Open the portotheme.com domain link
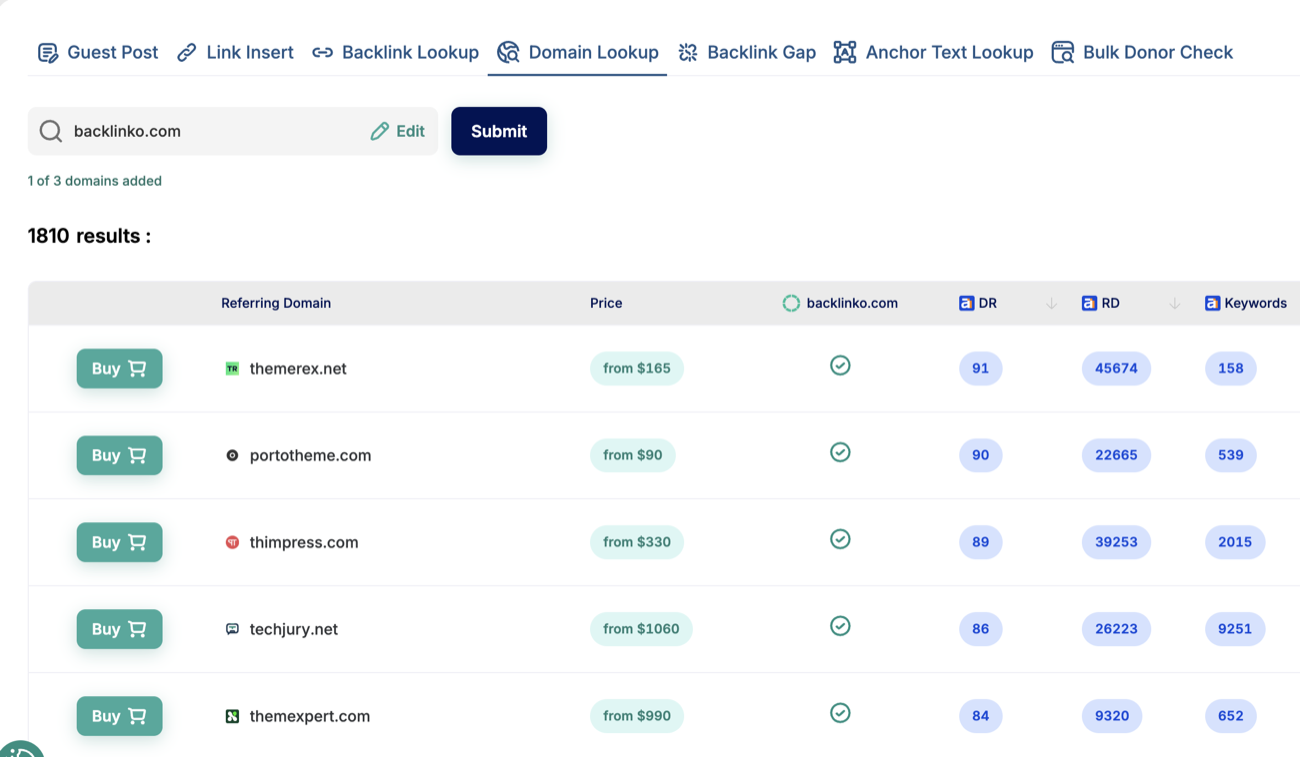The image size is (1300, 757). [310, 455]
